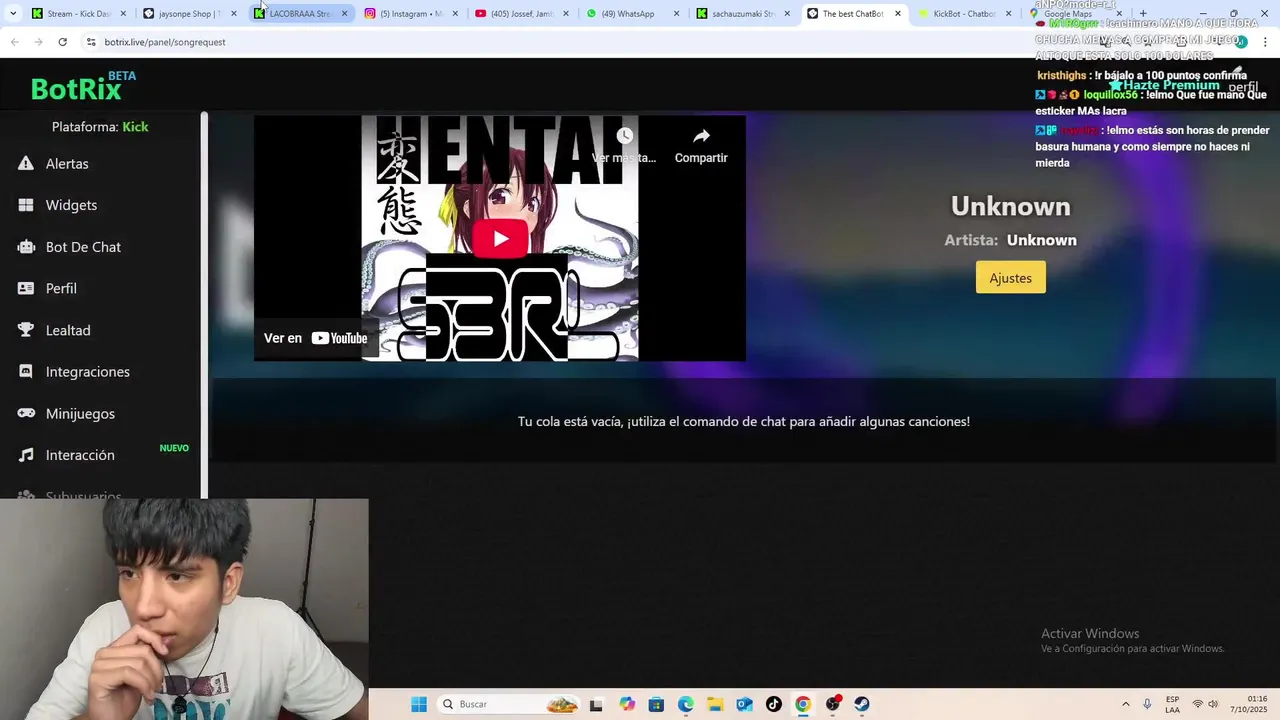Click Chrome icon in taskbar

coord(803,704)
